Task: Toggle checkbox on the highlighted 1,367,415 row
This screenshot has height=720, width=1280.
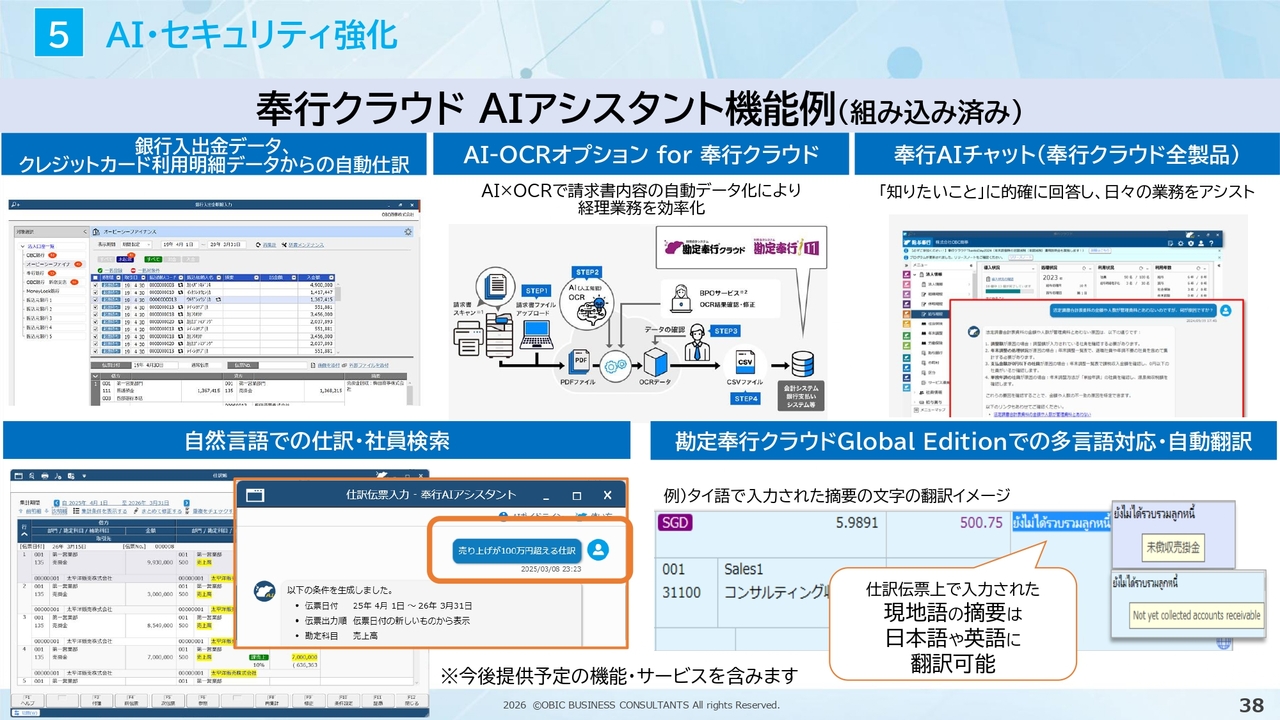Action: [96, 299]
